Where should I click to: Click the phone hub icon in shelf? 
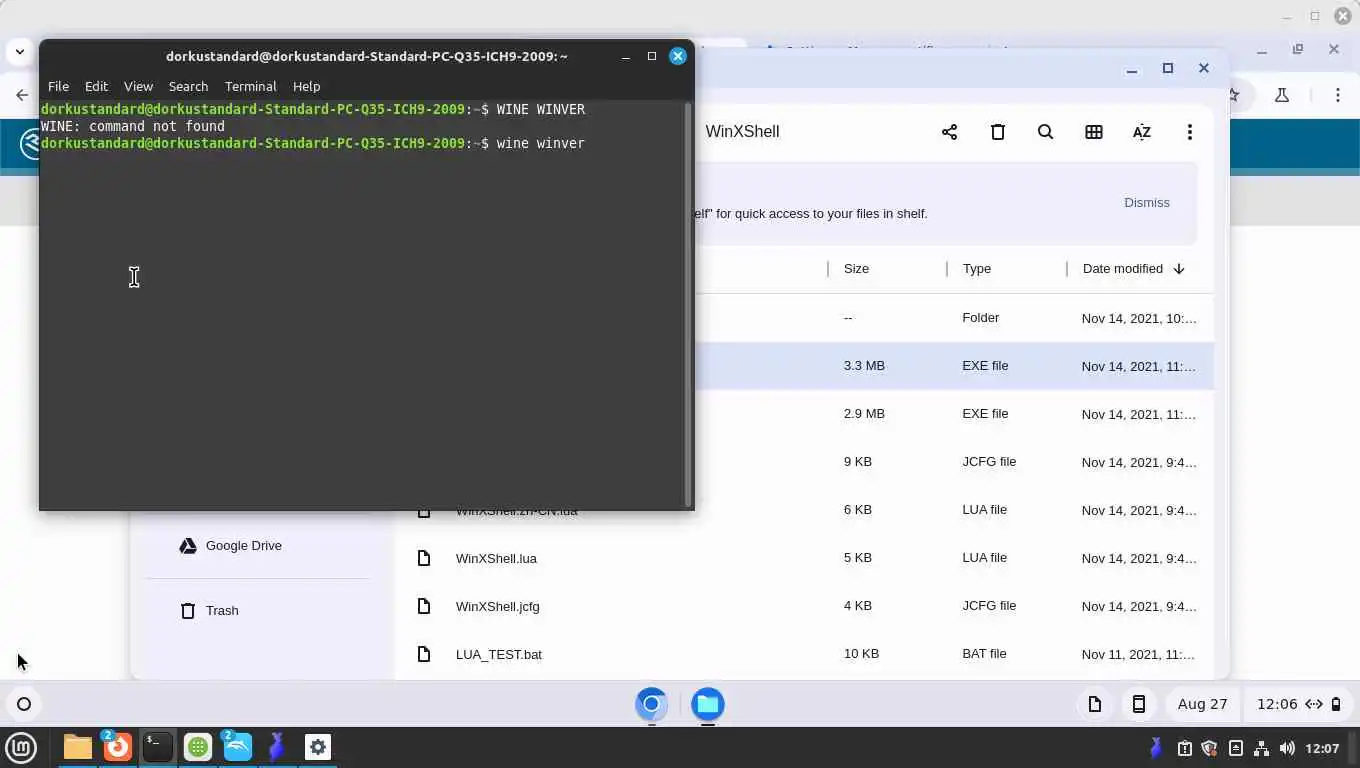pyautogui.click(x=1138, y=704)
